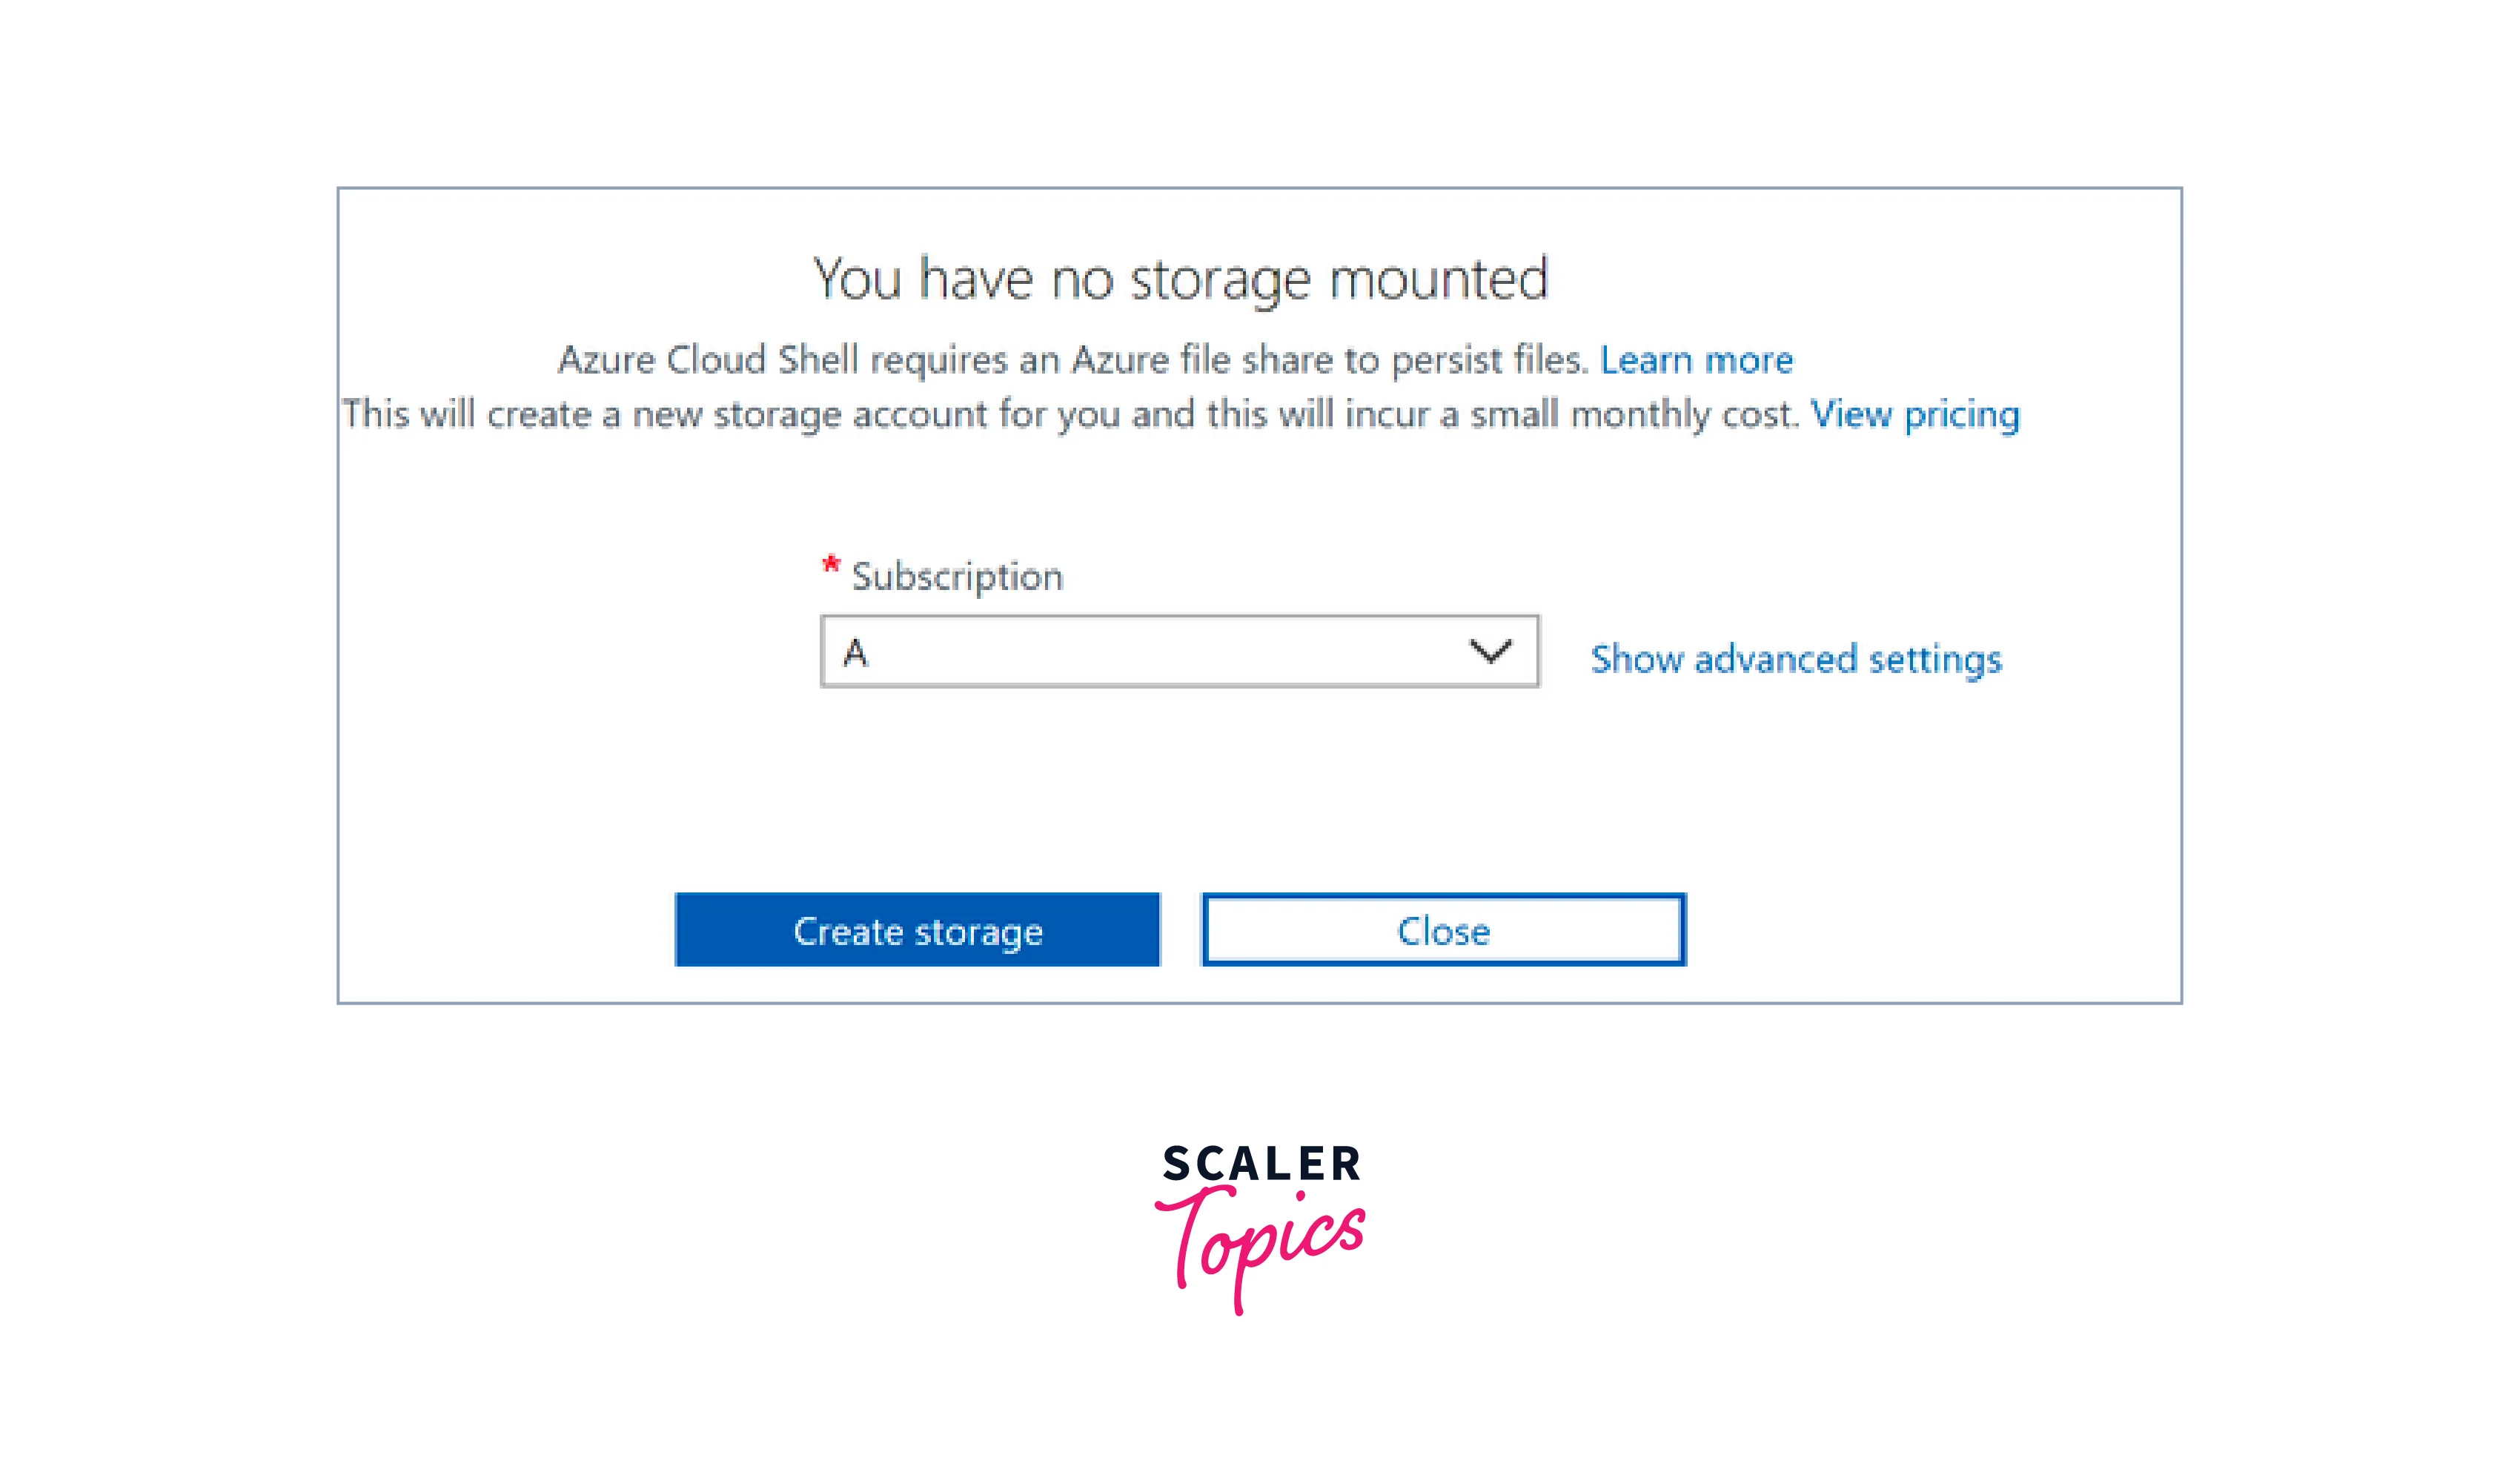The height and width of the screenshot is (1458, 2520).
Task: Click empty space right of subscription value A
Action: pyautogui.click(x=1150, y=652)
